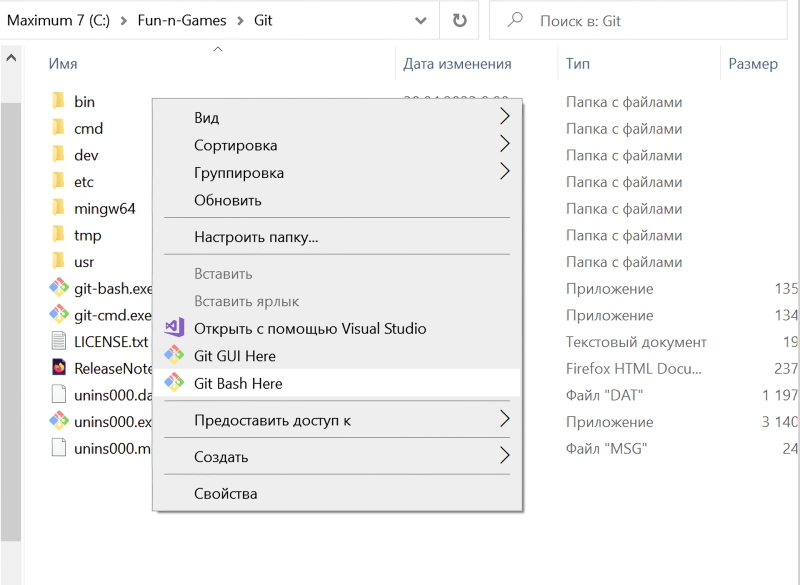
Task: Click the Firefox ReleaseNotes file icon
Action: (59, 368)
